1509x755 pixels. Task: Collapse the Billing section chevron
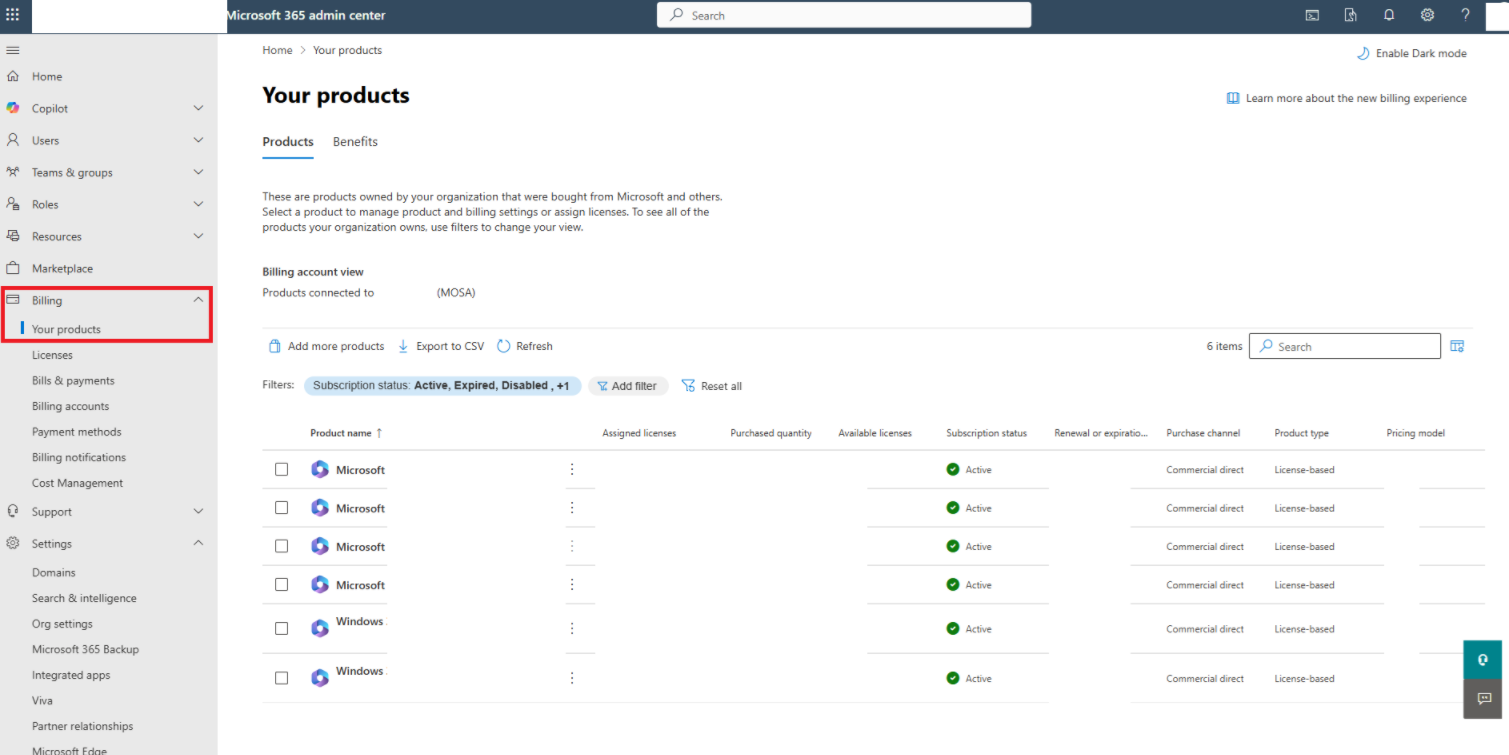point(198,299)
